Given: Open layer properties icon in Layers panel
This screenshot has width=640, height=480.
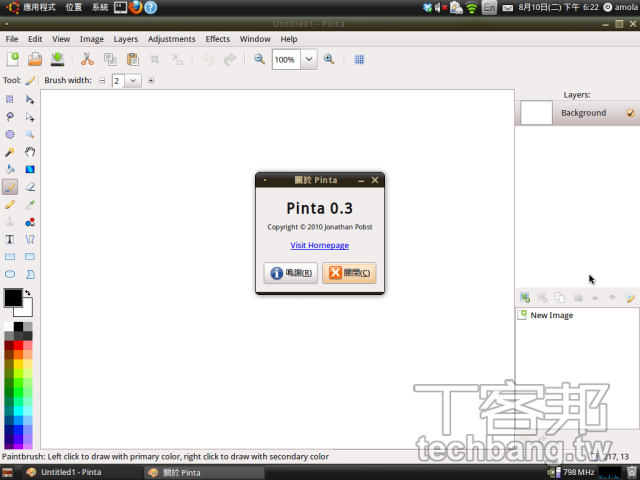Looking at the screenshot, I should click(x=630, y=298).
